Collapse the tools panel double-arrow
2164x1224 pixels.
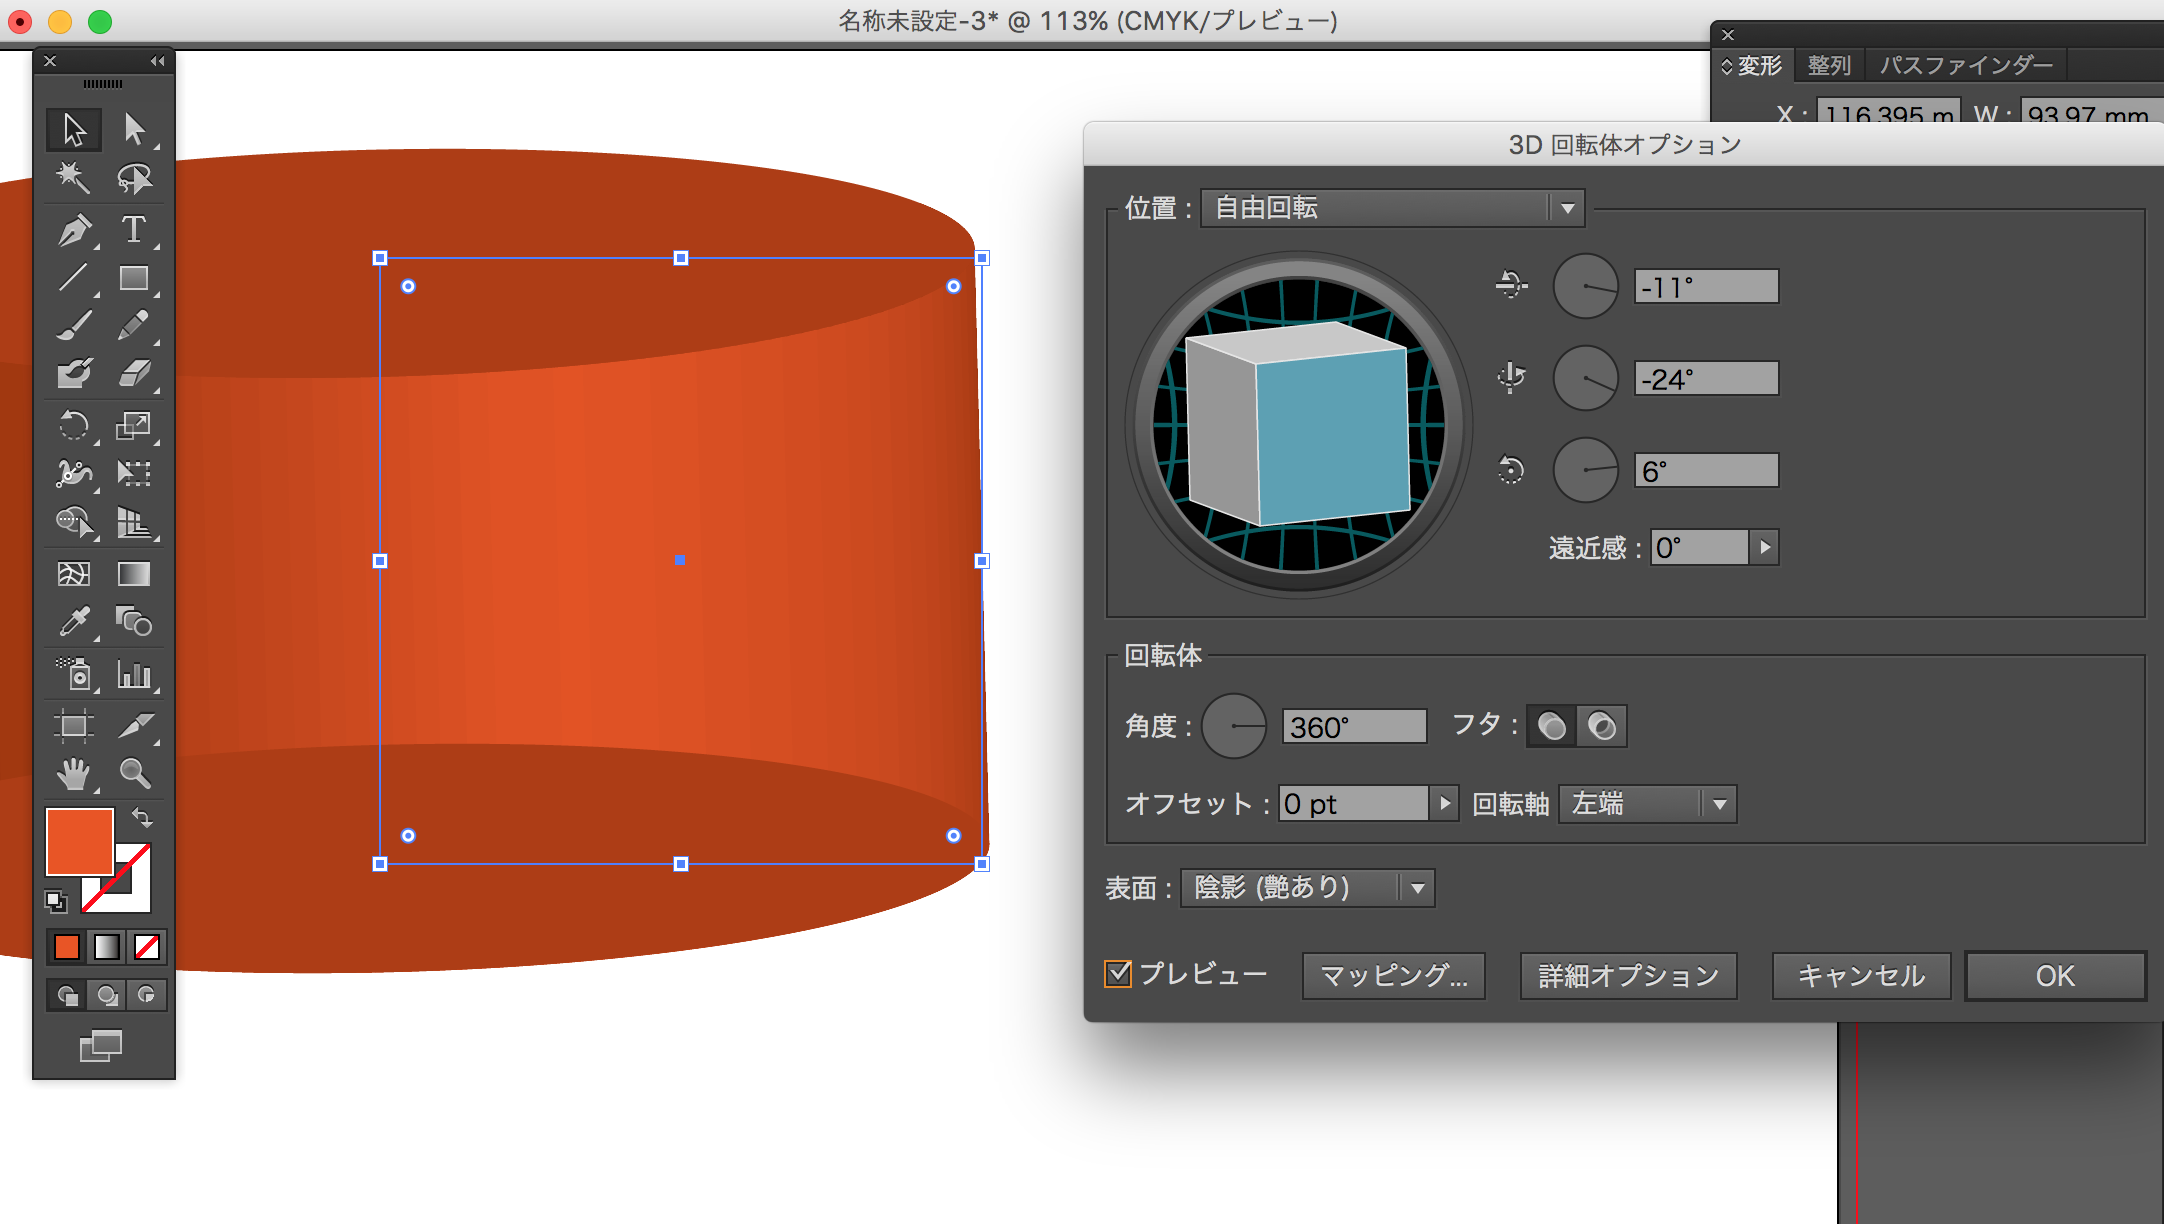[157, 61]
